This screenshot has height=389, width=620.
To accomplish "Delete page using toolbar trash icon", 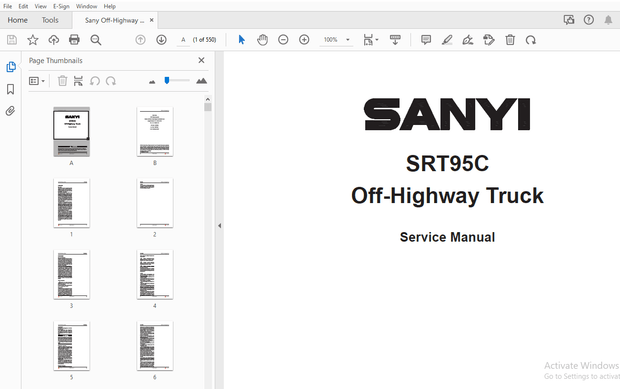I will pos(510,40).
